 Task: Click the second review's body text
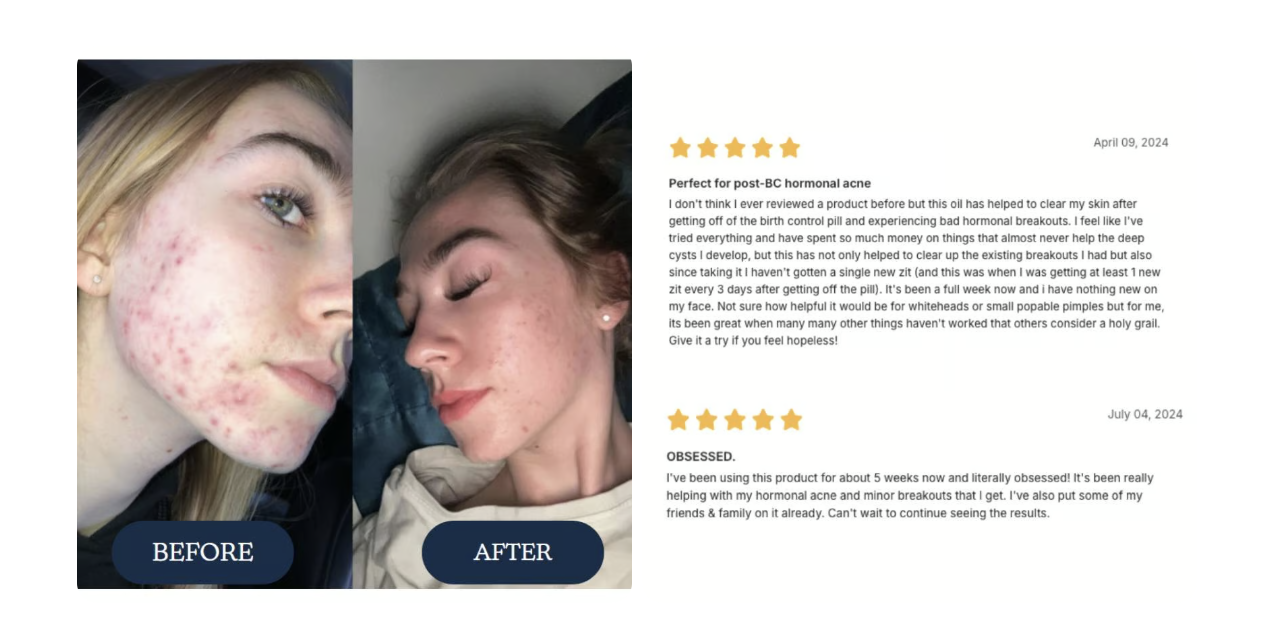(910, 496)
